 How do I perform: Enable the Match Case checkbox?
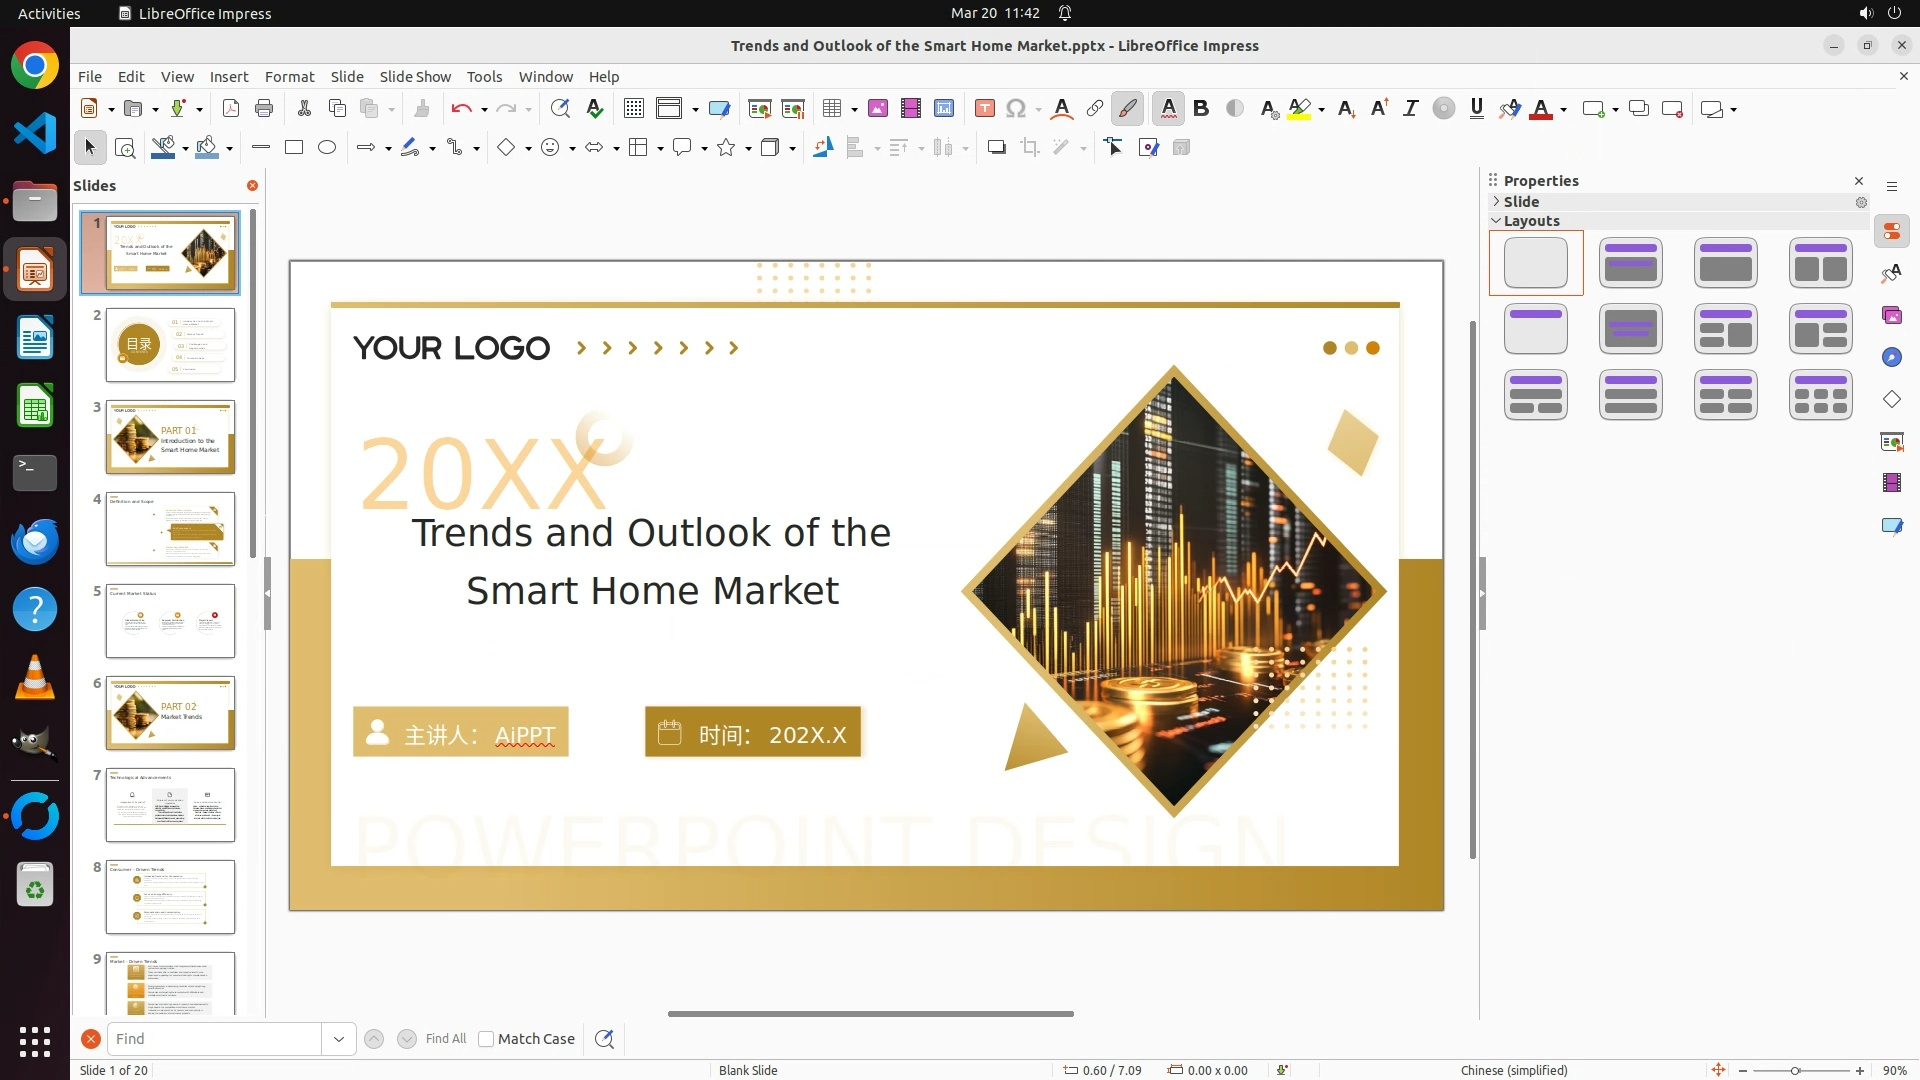[486, 1039]
